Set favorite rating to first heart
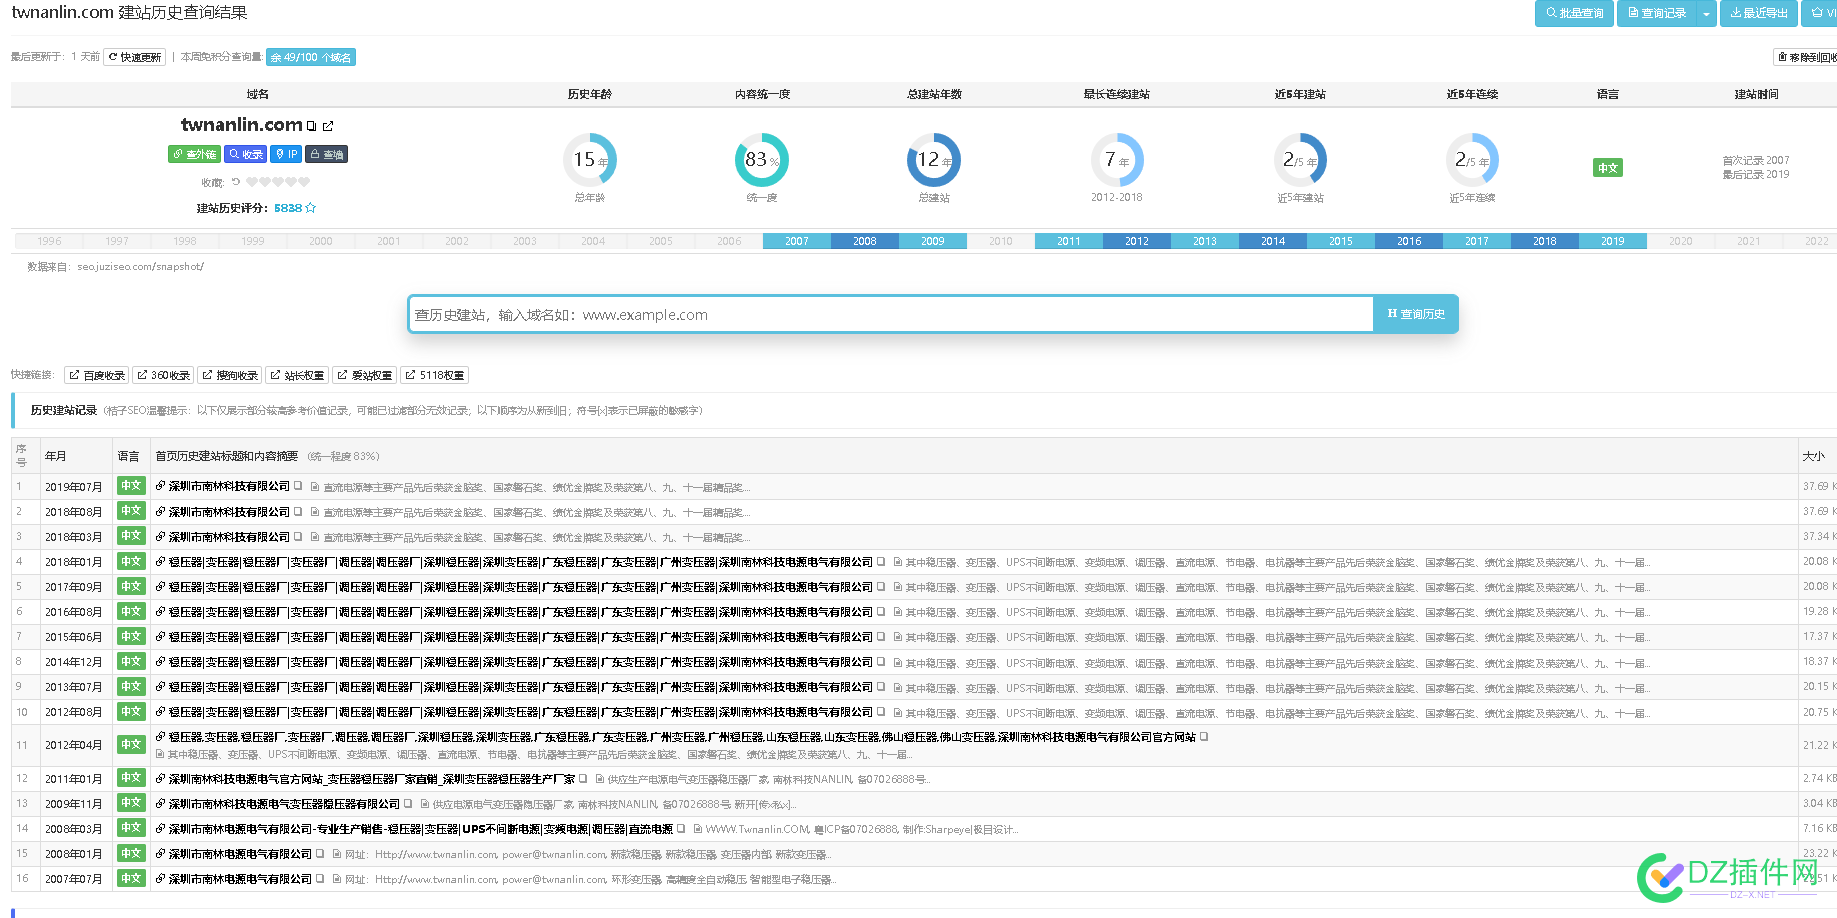1837x918 pixels. click(x=252, y=182)
